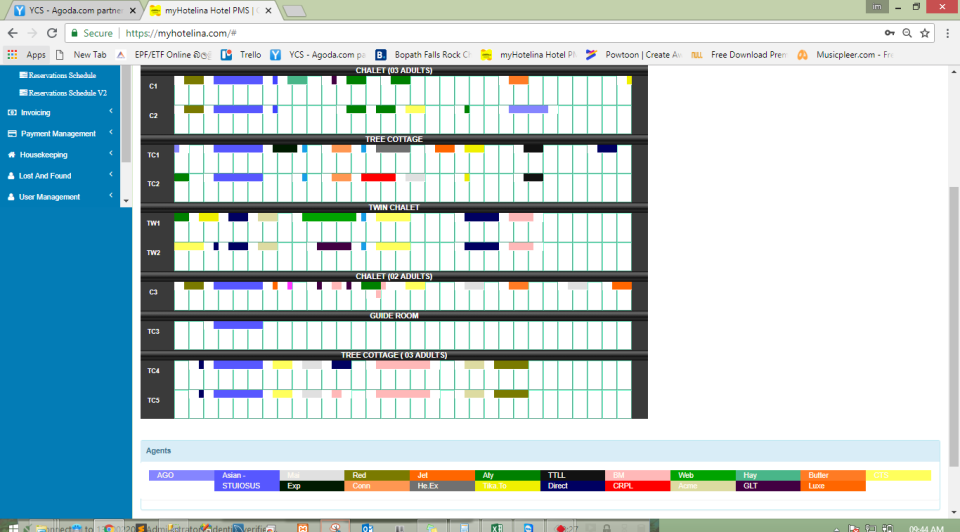Click the Red agent color swatch
Screen dimensions: 960x532
coord(377,475)
